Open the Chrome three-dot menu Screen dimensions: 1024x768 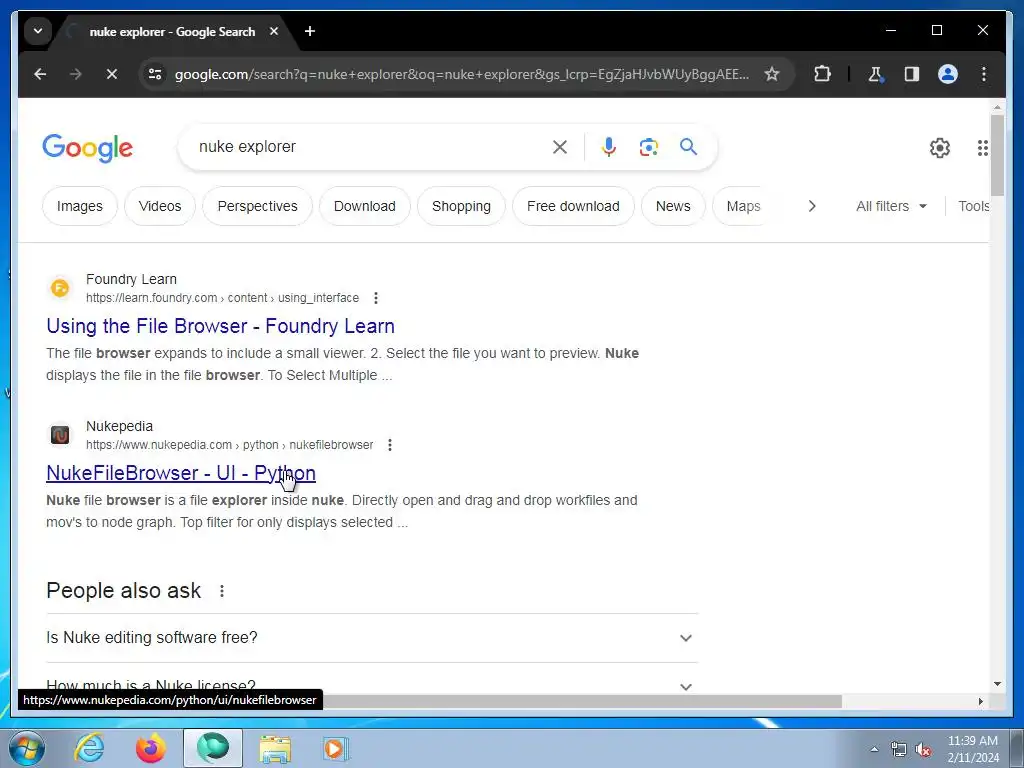(984, 74)
